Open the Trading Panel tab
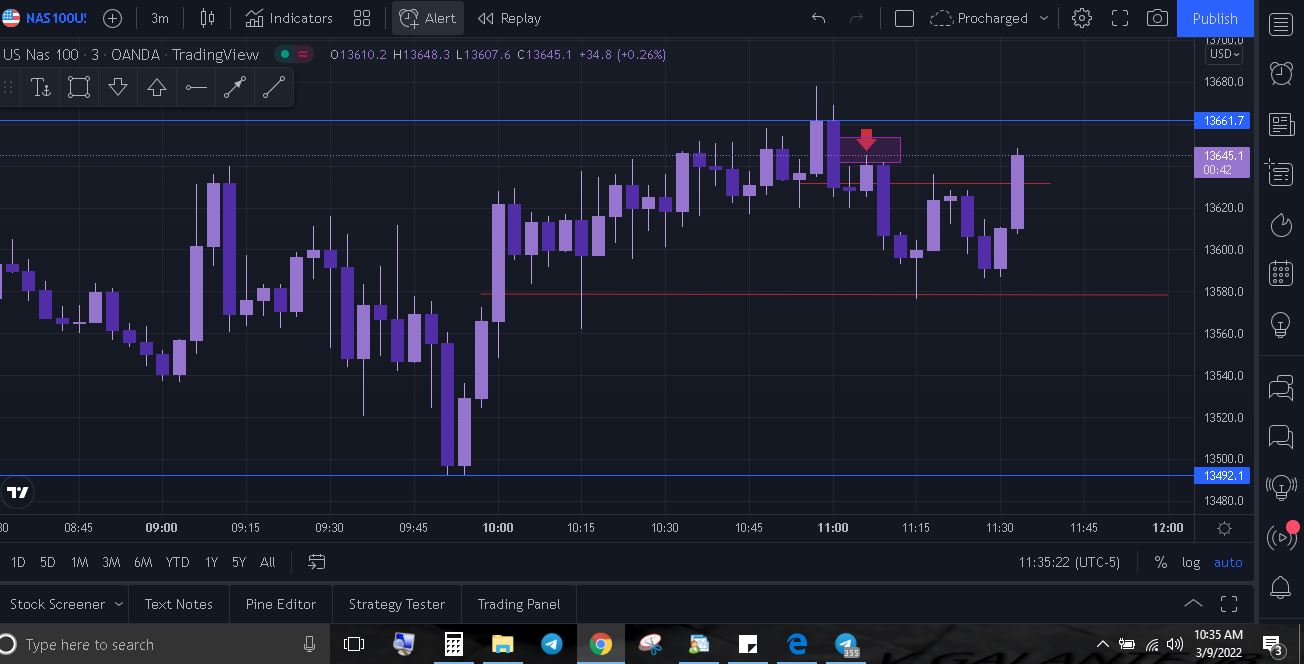1304x664 pixels. (x=518, y=604)
